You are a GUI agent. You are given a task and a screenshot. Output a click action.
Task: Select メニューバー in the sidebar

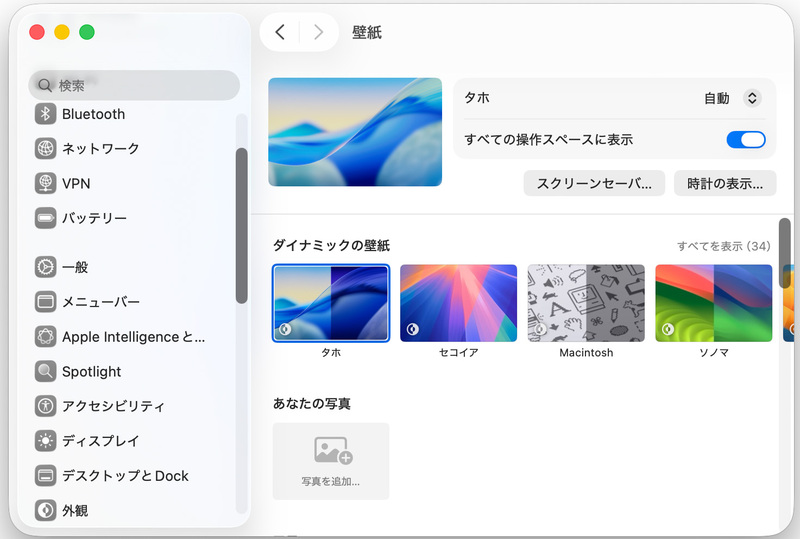(132, 302)
